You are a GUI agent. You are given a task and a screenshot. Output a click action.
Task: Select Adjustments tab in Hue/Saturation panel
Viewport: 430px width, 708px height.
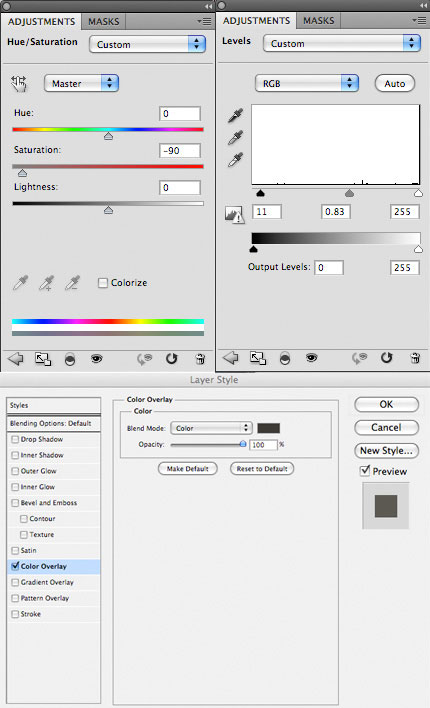pyautogui.click(x=42, y=22)
